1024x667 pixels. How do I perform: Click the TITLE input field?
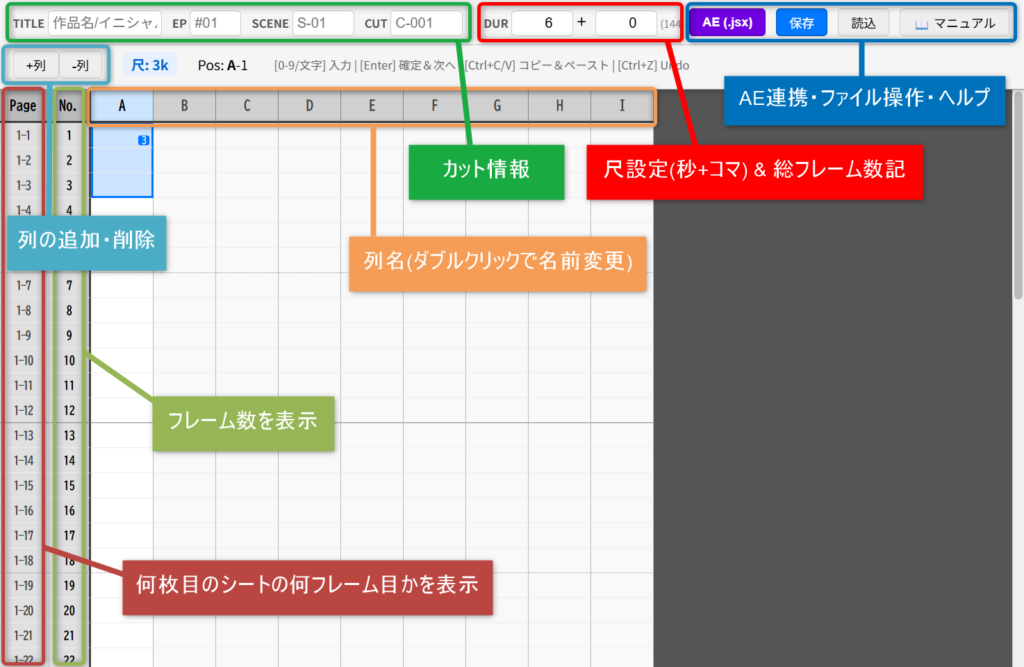105,23
